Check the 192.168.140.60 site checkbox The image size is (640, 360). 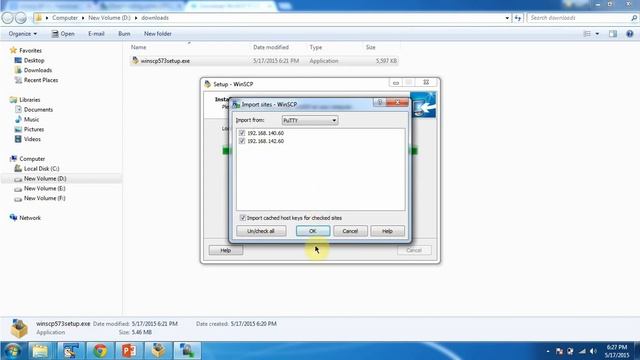click(242, 133)
